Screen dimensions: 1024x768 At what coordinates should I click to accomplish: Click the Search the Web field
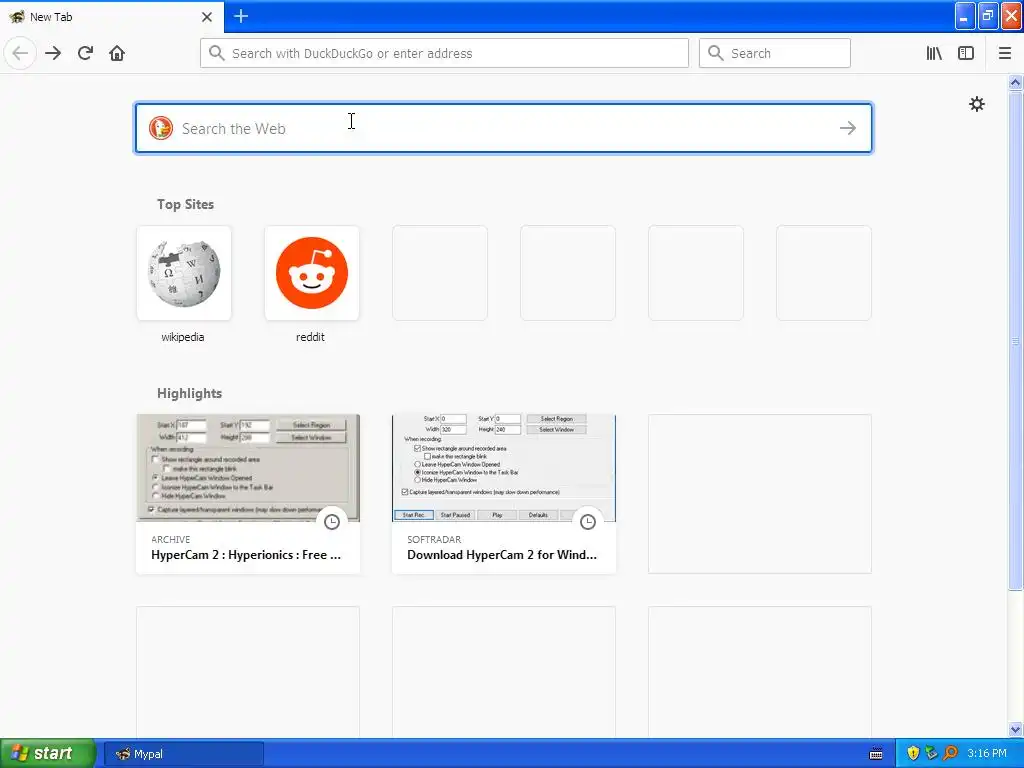tap(503, 128)
